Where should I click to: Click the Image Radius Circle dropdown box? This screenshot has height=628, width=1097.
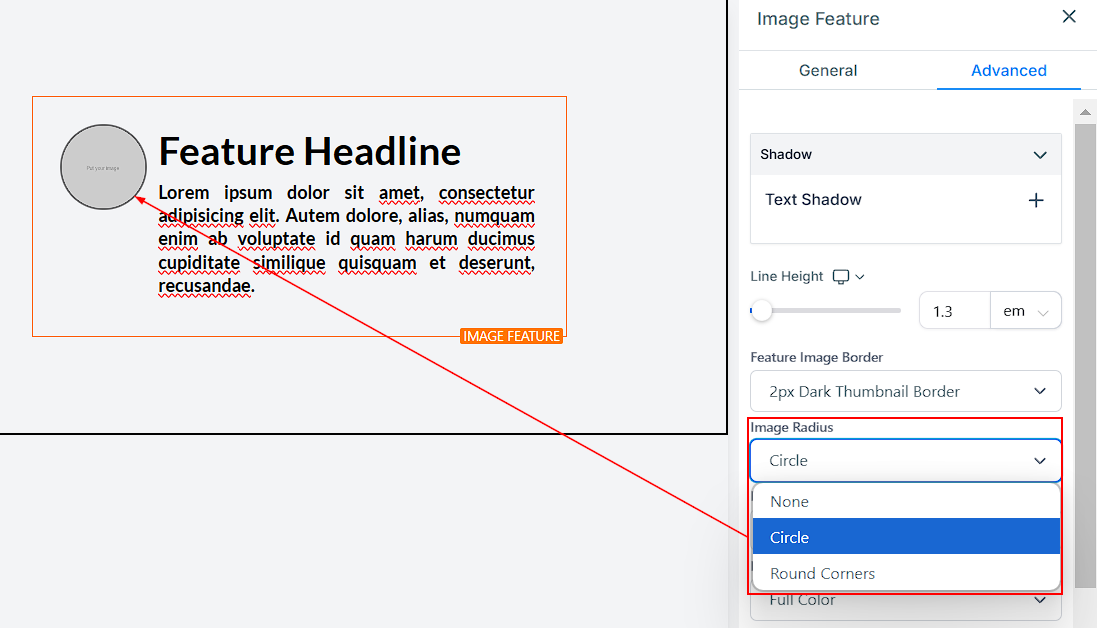point(905,461)
